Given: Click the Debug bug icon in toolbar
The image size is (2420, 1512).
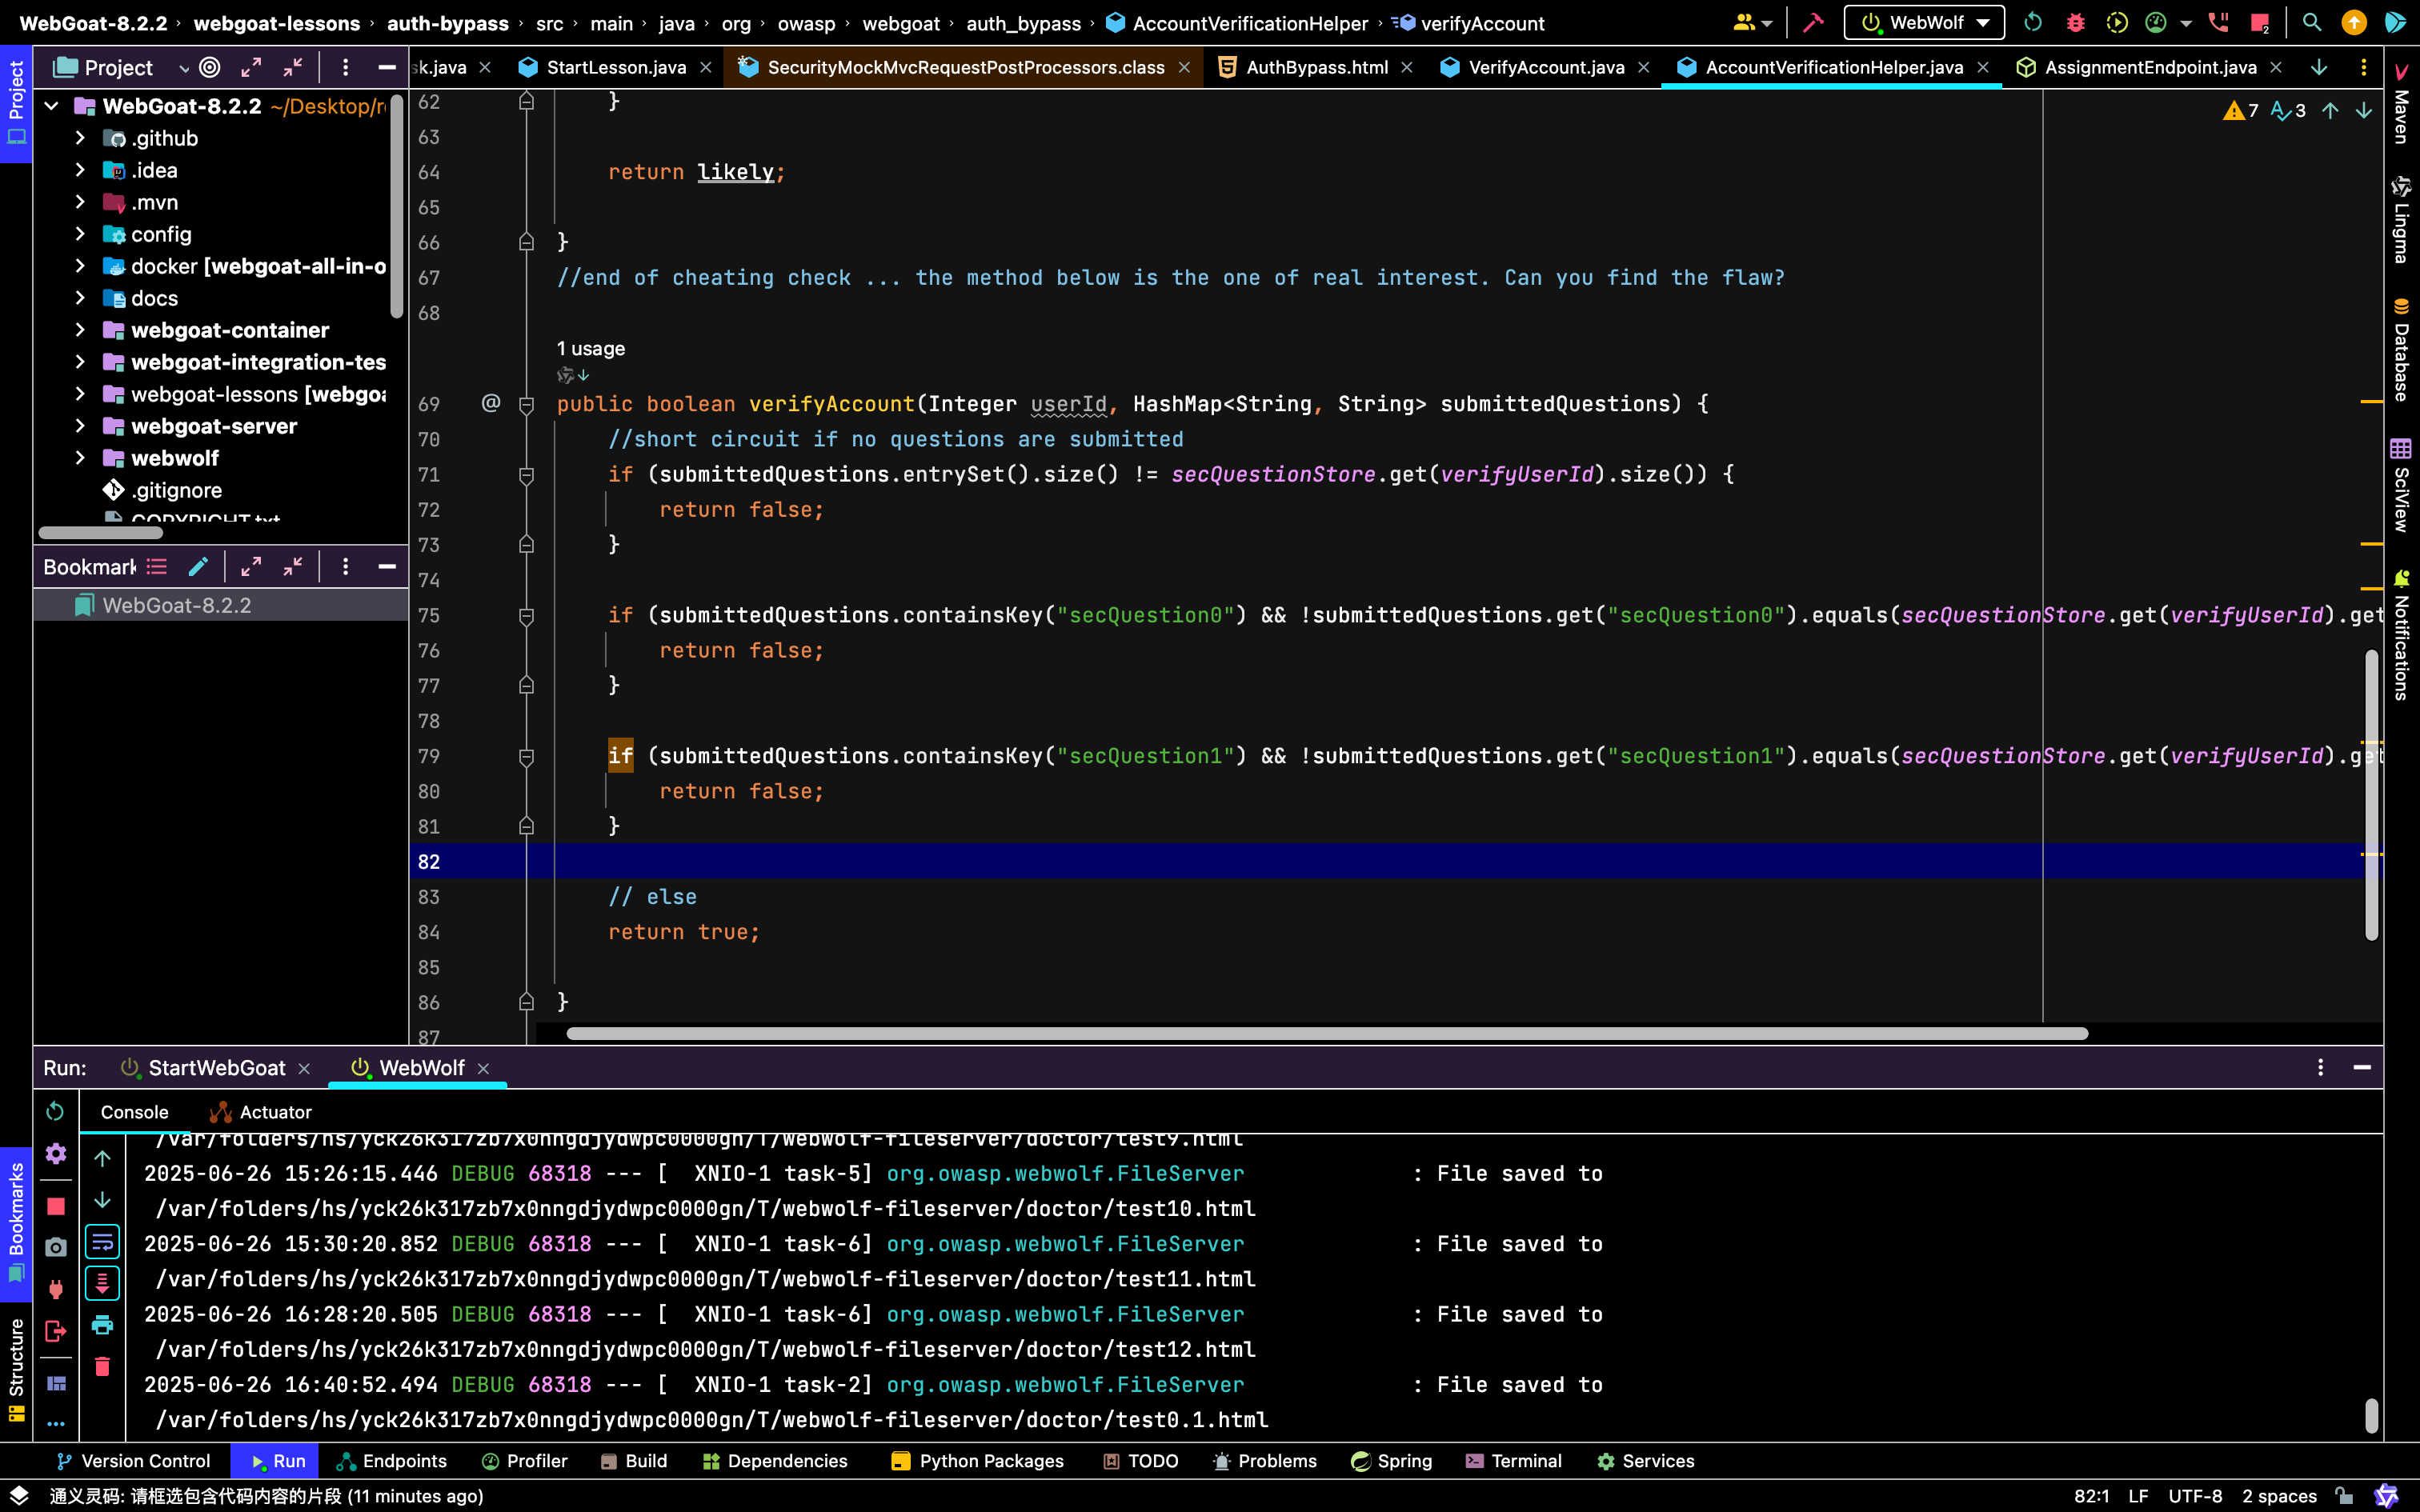Looking at the screenshot, I should [2075, 23].
